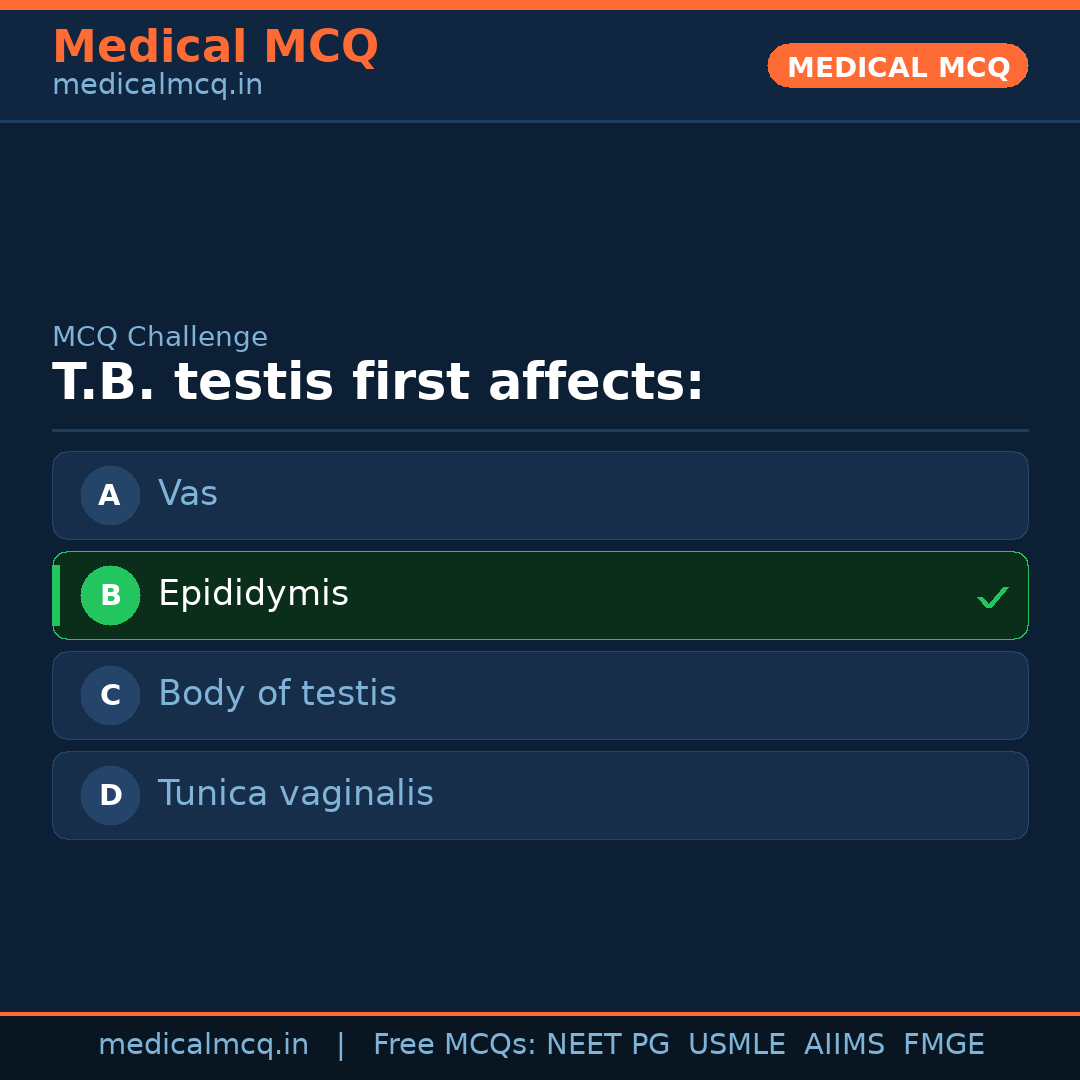Open the medicalmcq.in link in header
The image size is (1080, 1080).
coord(157,86)
